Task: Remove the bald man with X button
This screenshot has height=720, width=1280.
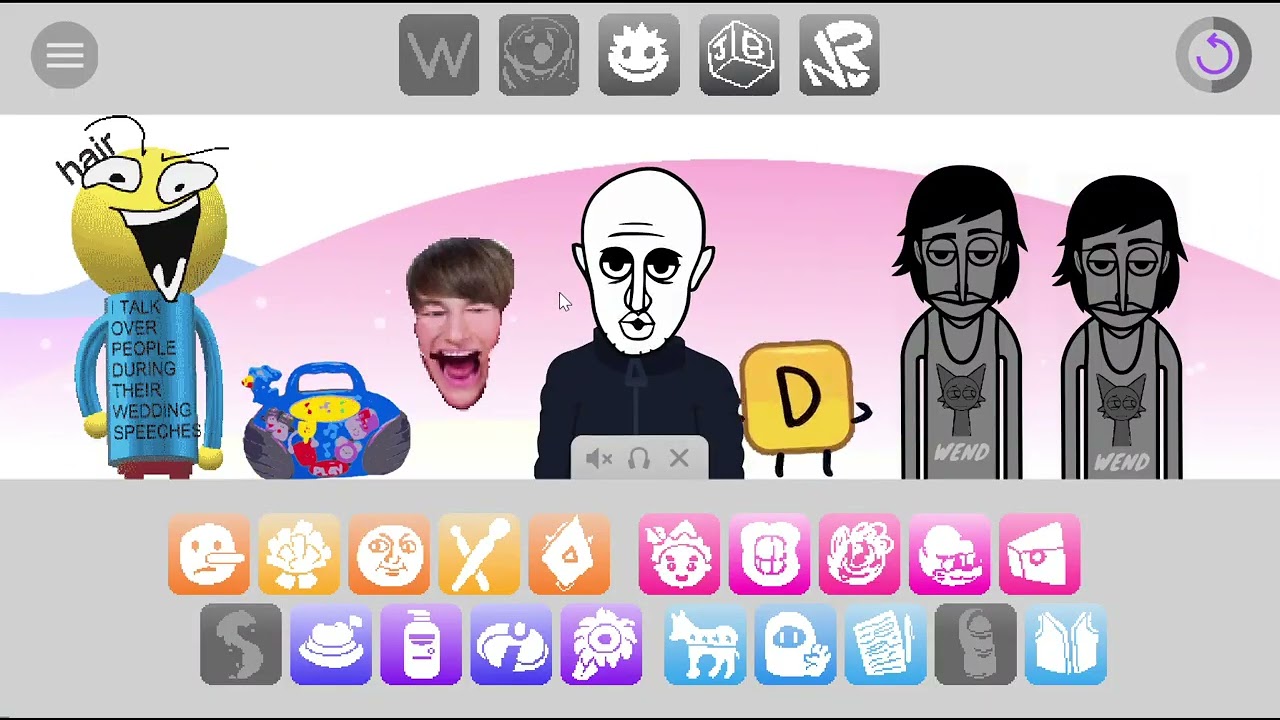Action: 679,459
